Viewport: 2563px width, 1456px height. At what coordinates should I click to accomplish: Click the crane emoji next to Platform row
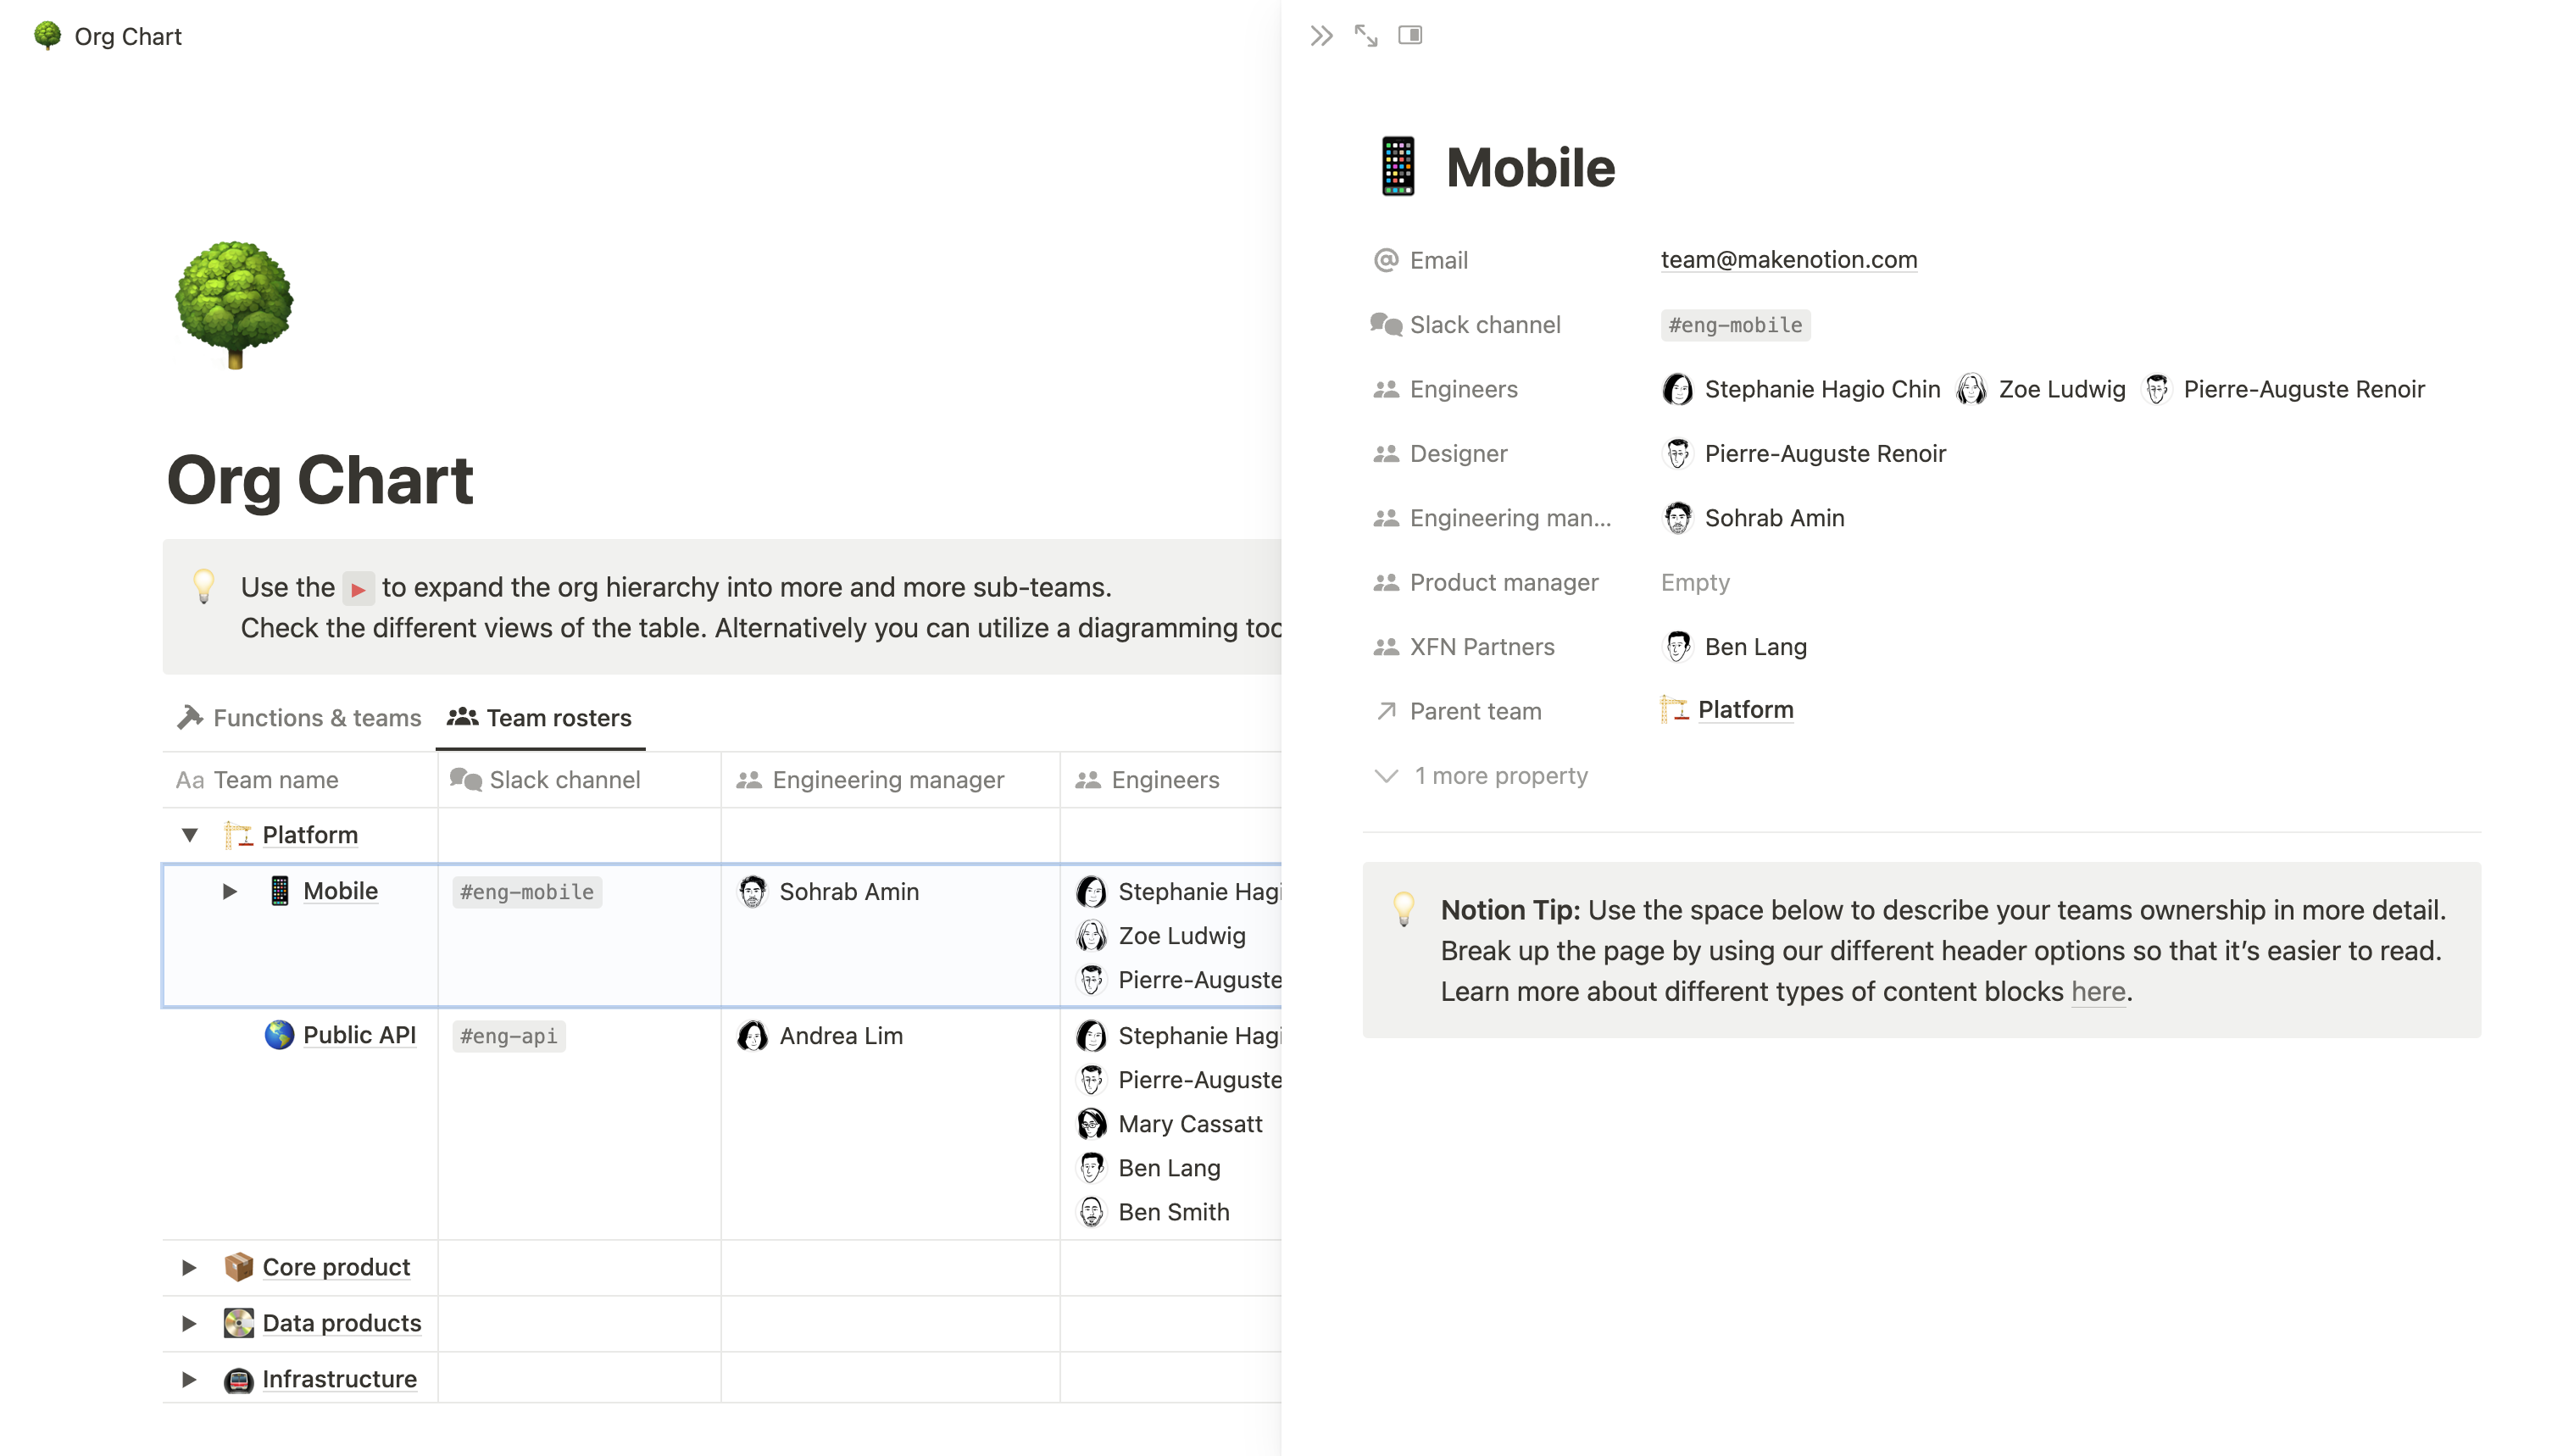238,834
